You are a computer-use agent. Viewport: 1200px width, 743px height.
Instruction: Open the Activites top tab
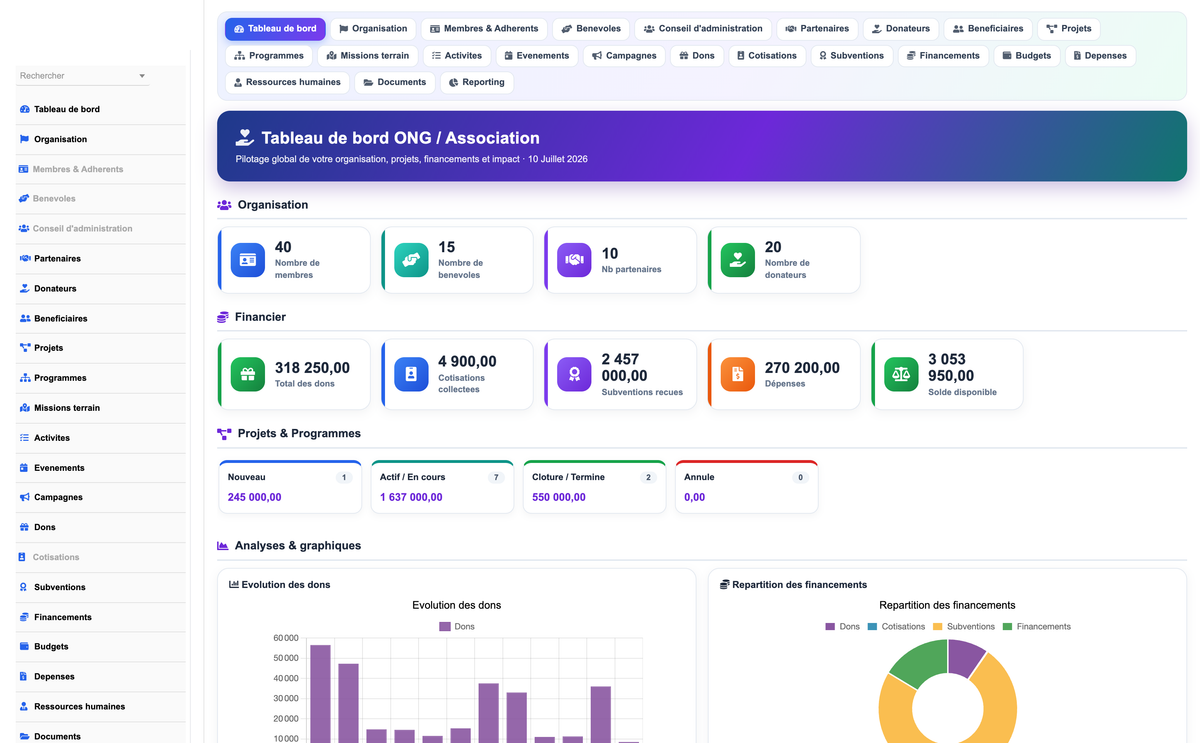point(457,56)
